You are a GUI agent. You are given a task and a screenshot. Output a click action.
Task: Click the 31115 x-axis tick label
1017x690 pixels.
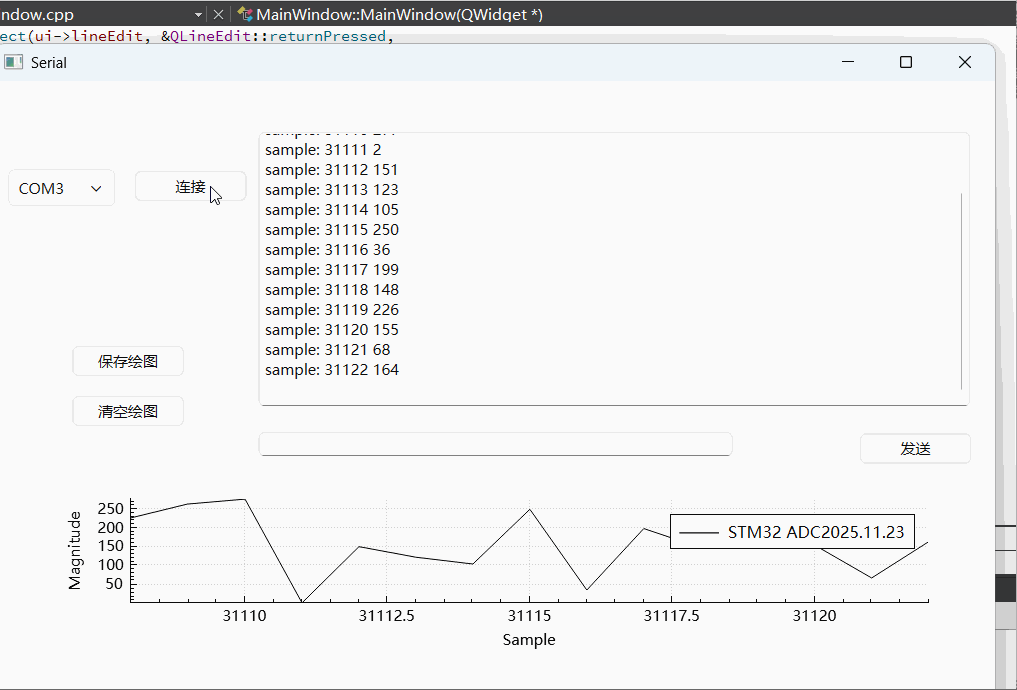click(x=529, y=616)
